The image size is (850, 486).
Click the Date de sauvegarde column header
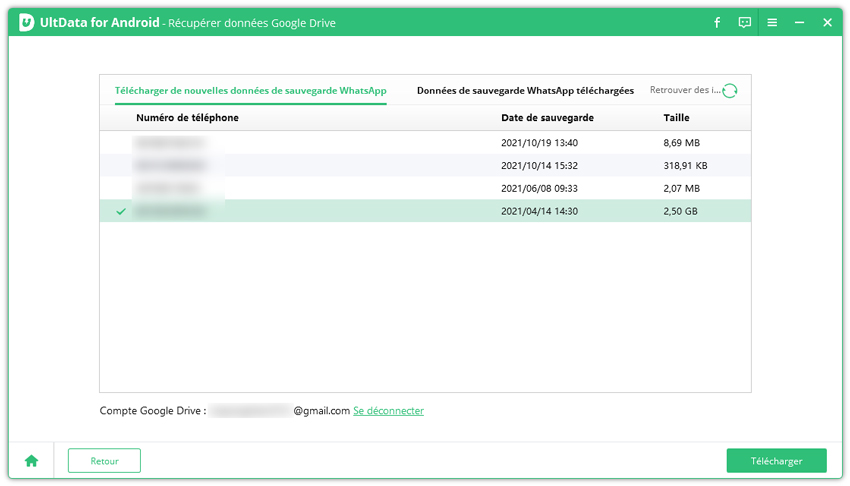[548, 118]
